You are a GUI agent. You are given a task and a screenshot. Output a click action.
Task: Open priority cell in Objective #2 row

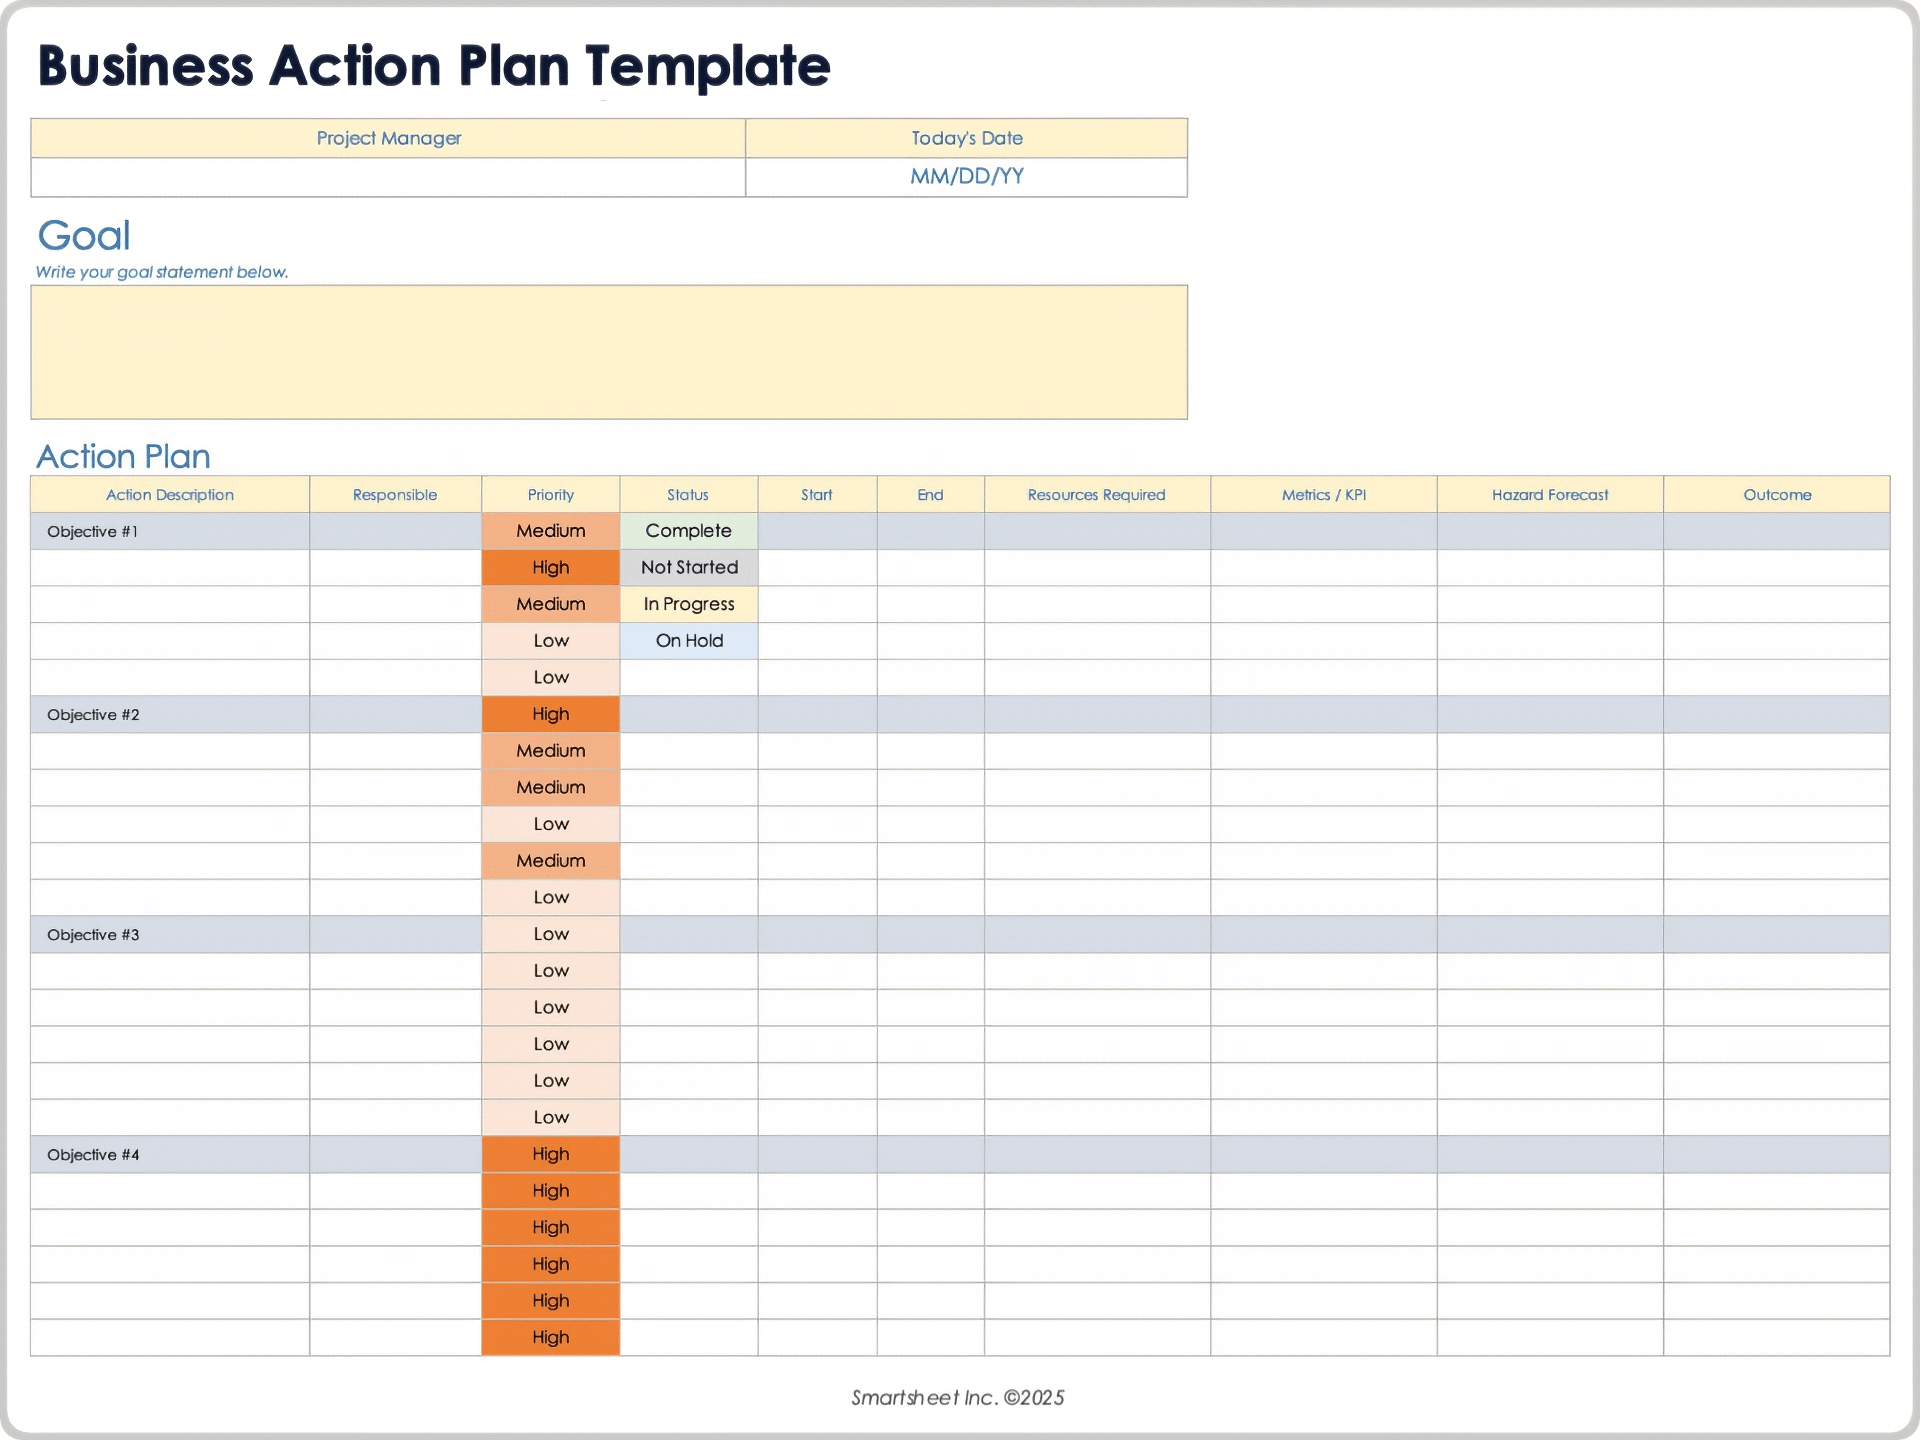click(x=550, y=714)
